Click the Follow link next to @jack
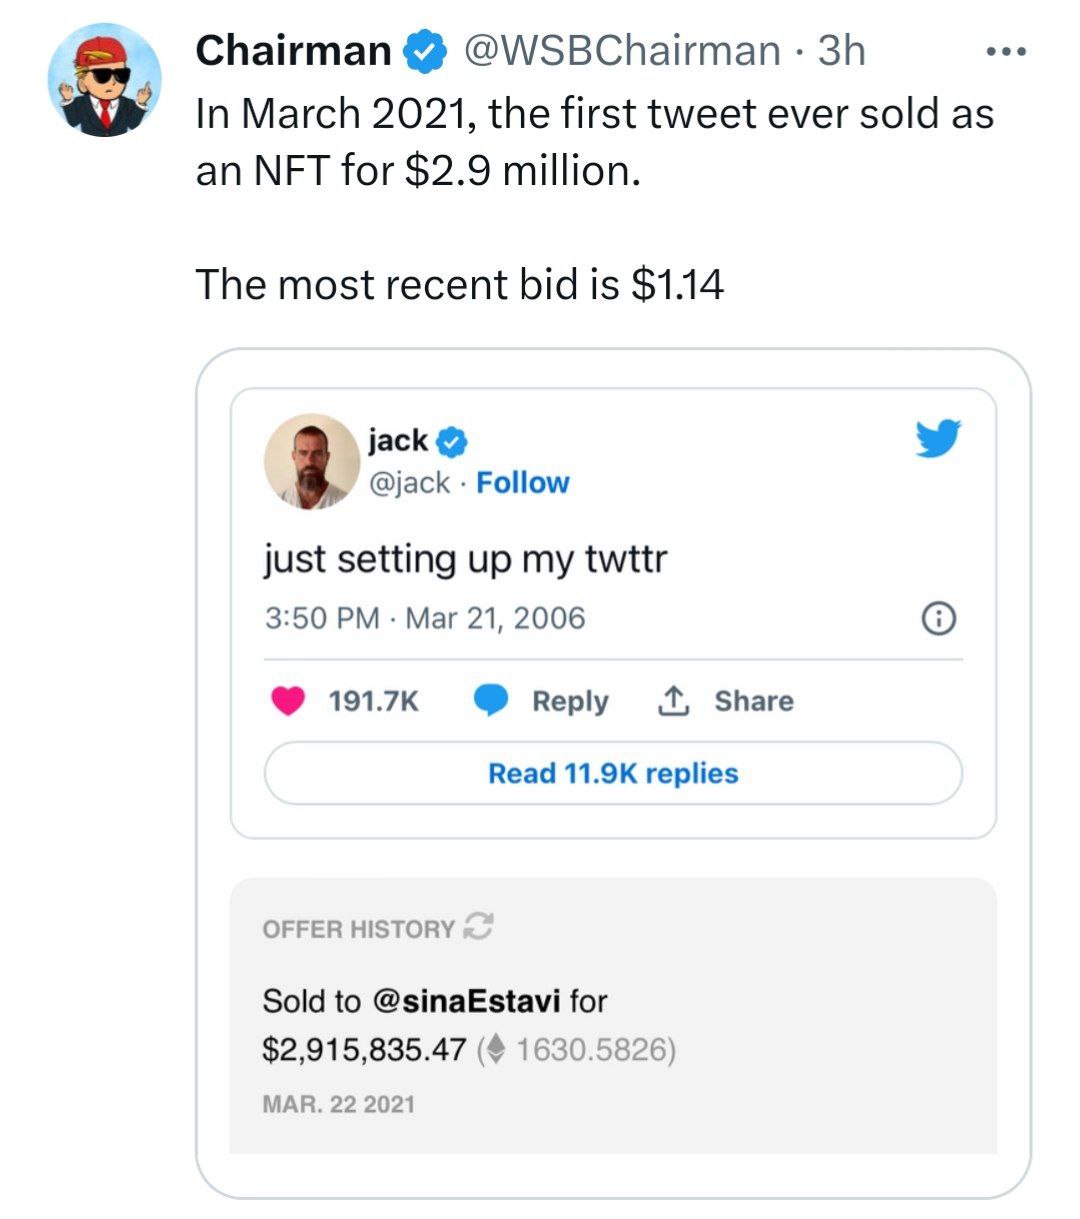The width and height of the screenshot is (1080, 1219). click(522, 483)
